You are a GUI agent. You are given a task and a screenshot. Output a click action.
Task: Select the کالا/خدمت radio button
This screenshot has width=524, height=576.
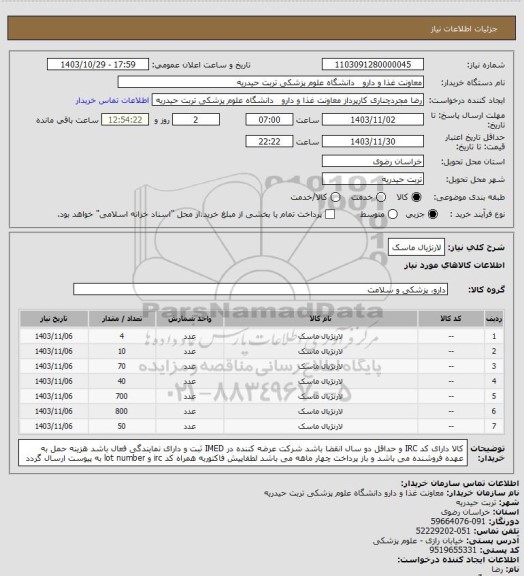click(335, 197)
